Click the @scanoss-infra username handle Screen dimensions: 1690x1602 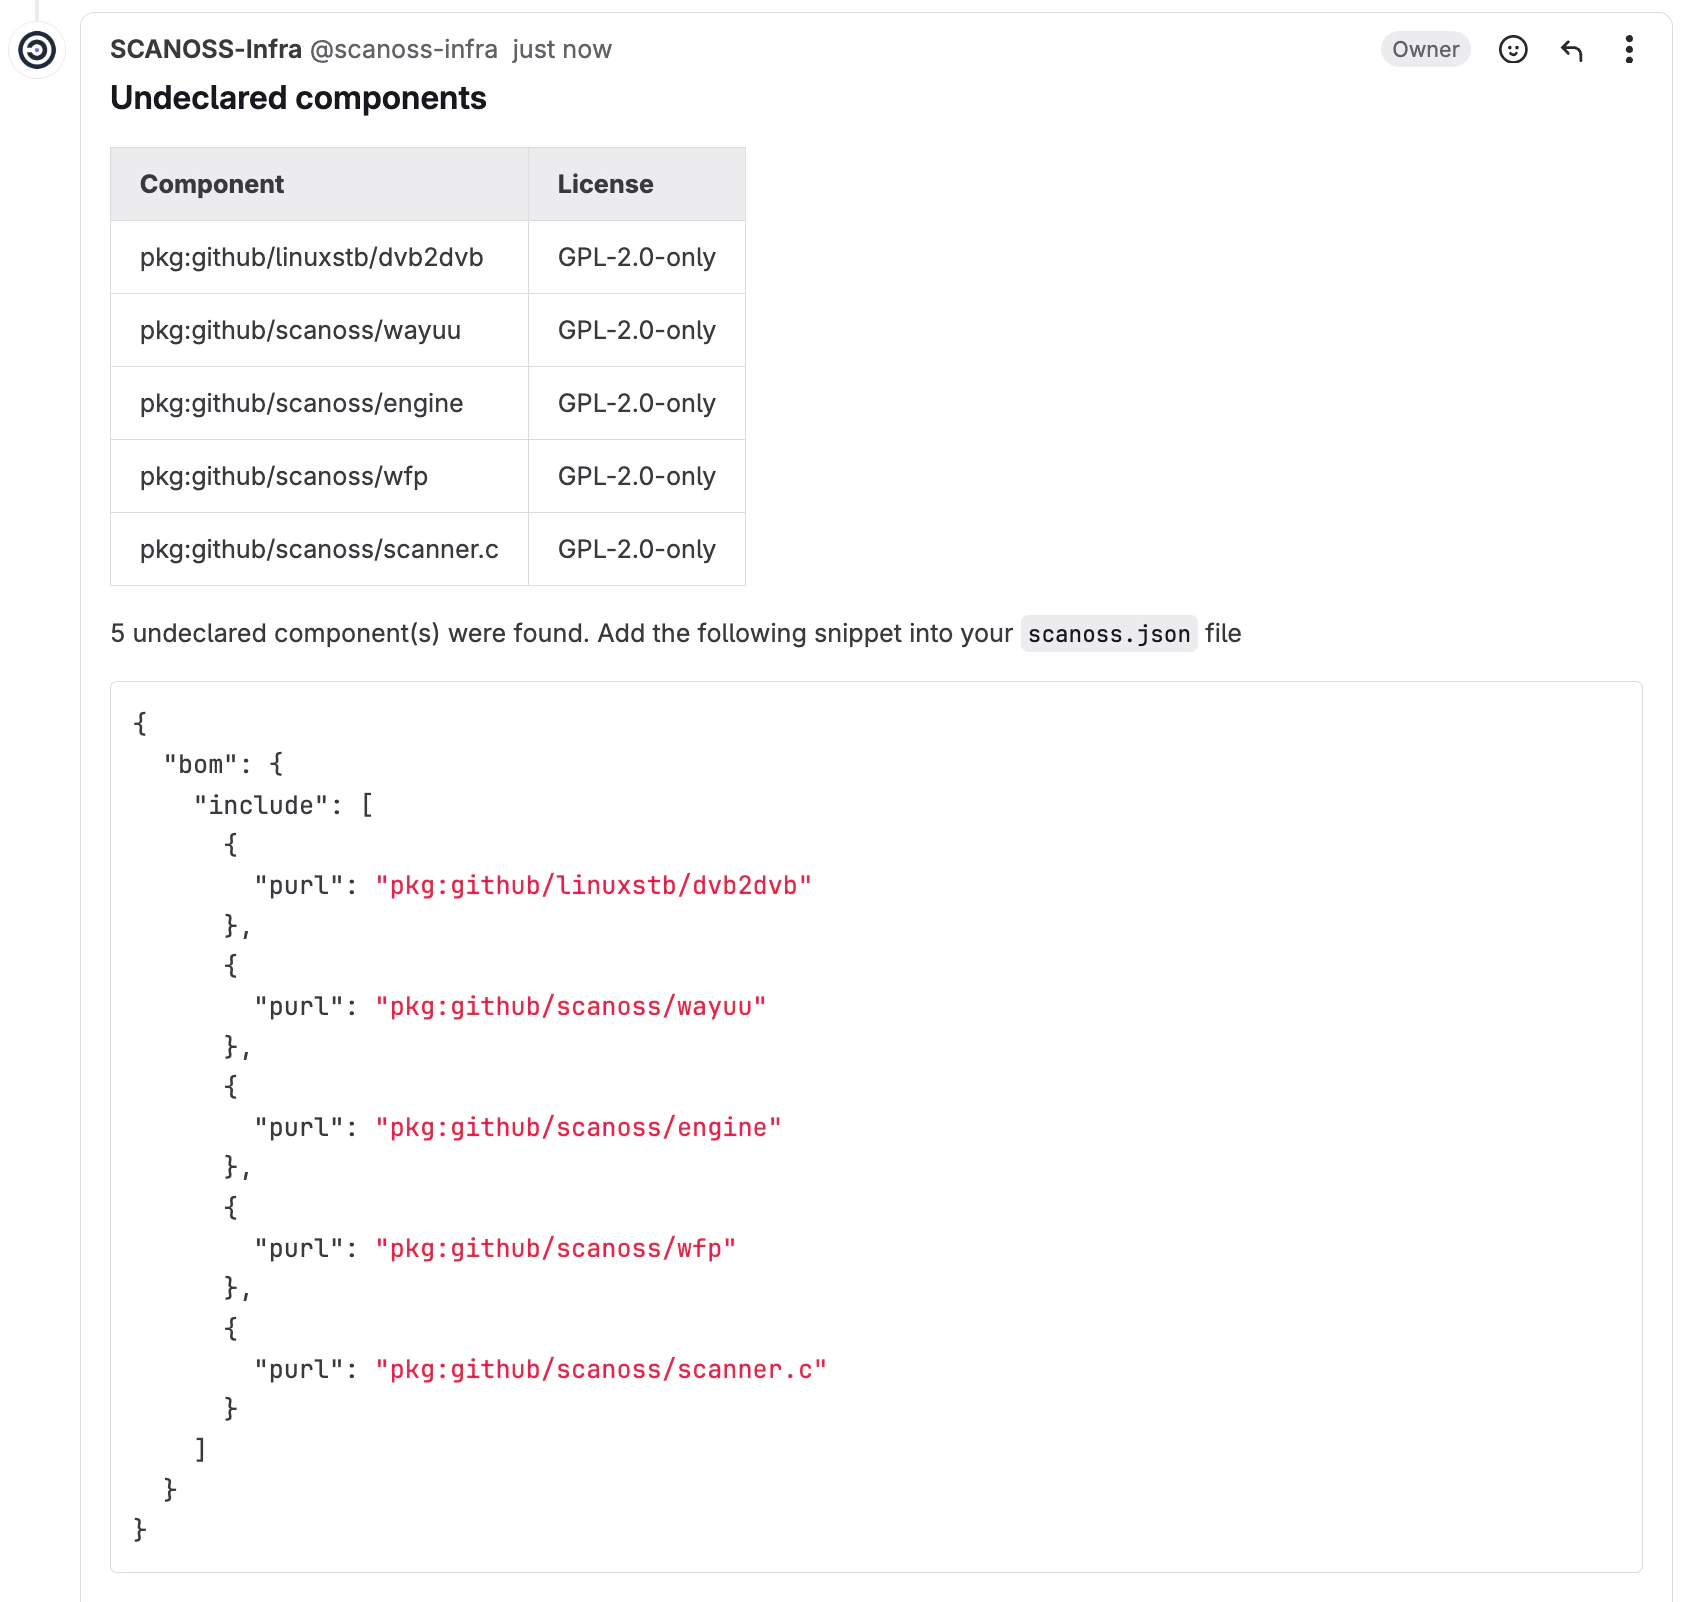pos(404,49)
